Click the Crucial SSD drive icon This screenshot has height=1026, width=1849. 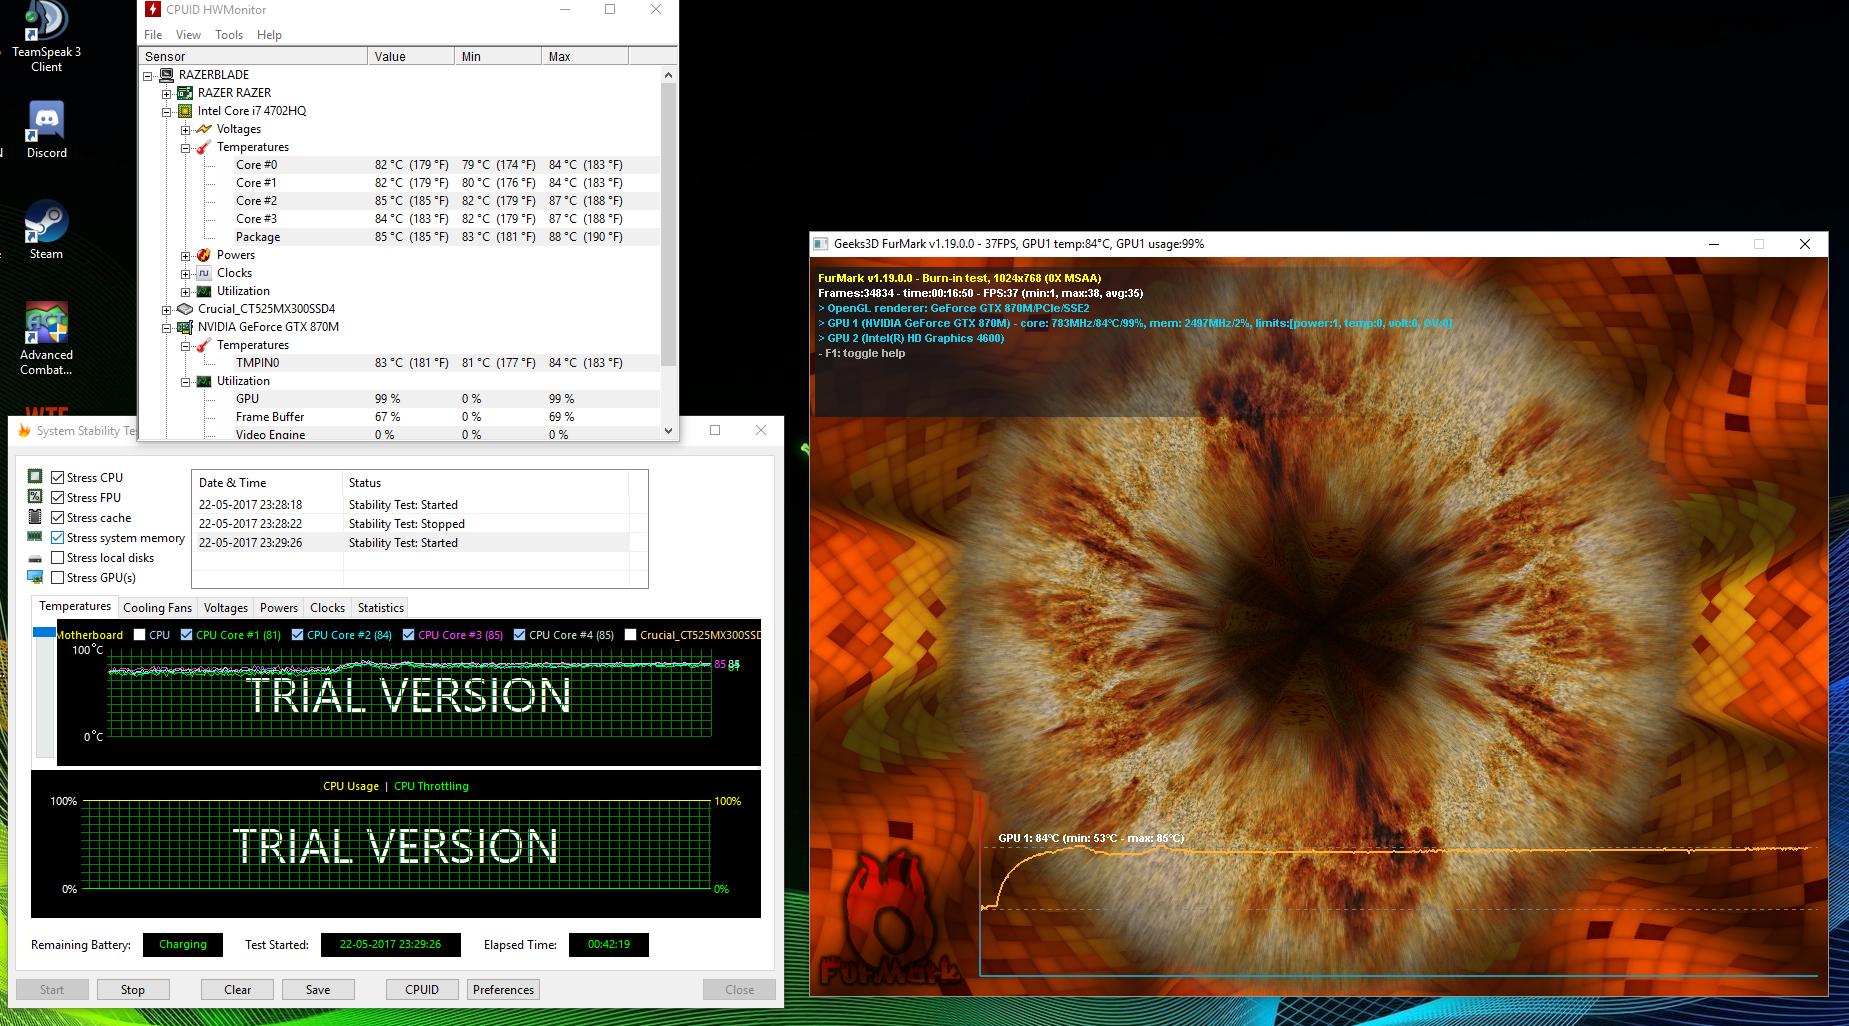pos(185,309)
